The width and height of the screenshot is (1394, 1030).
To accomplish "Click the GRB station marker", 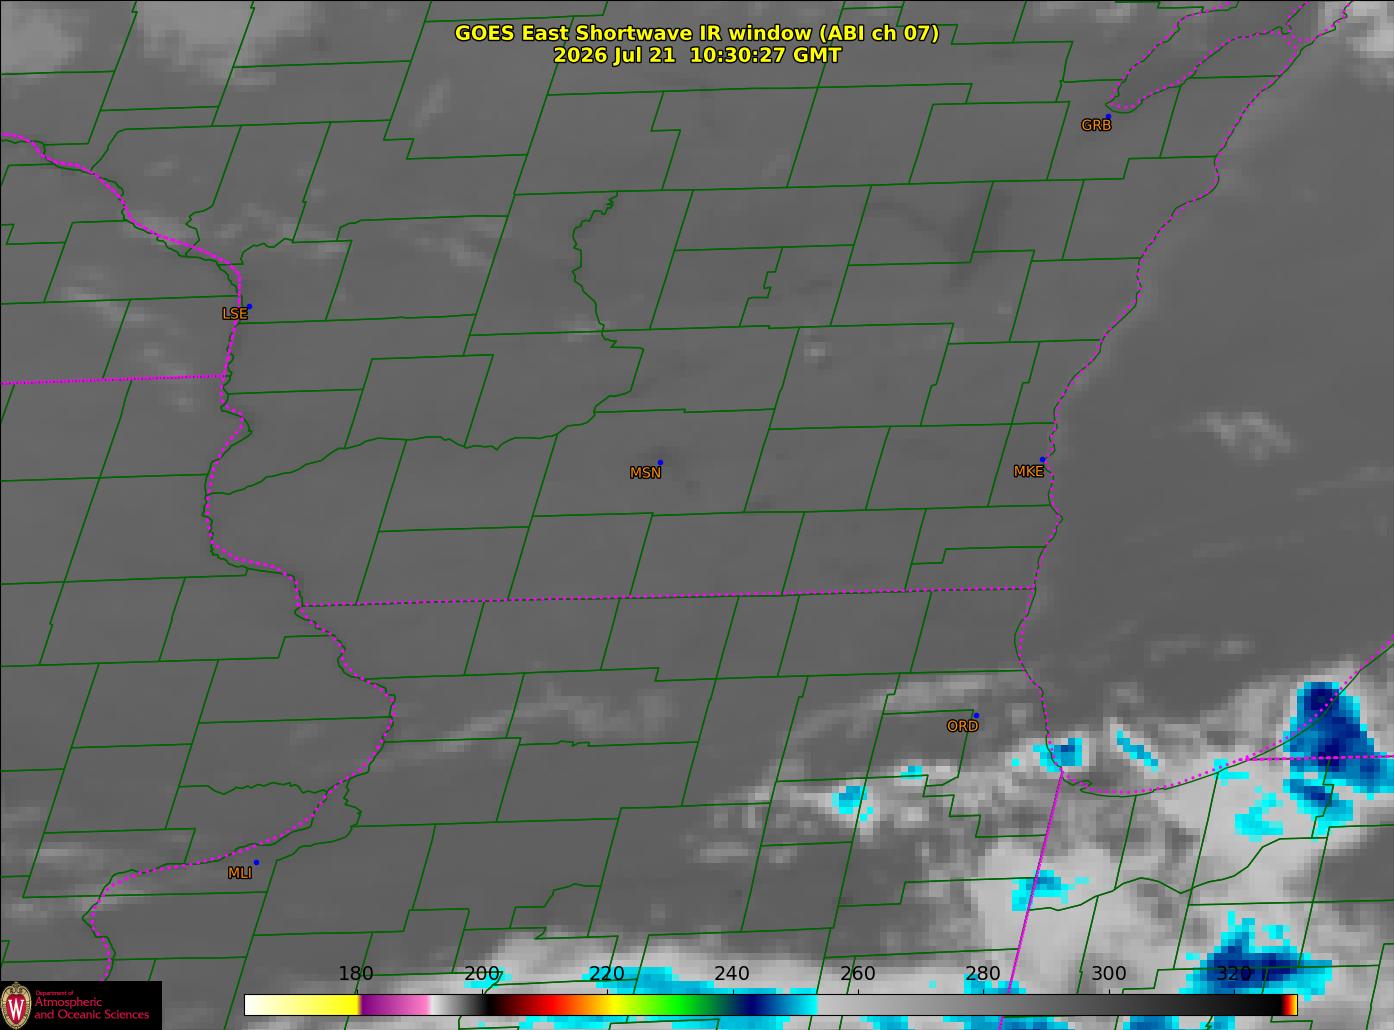I will point(1107,117).
